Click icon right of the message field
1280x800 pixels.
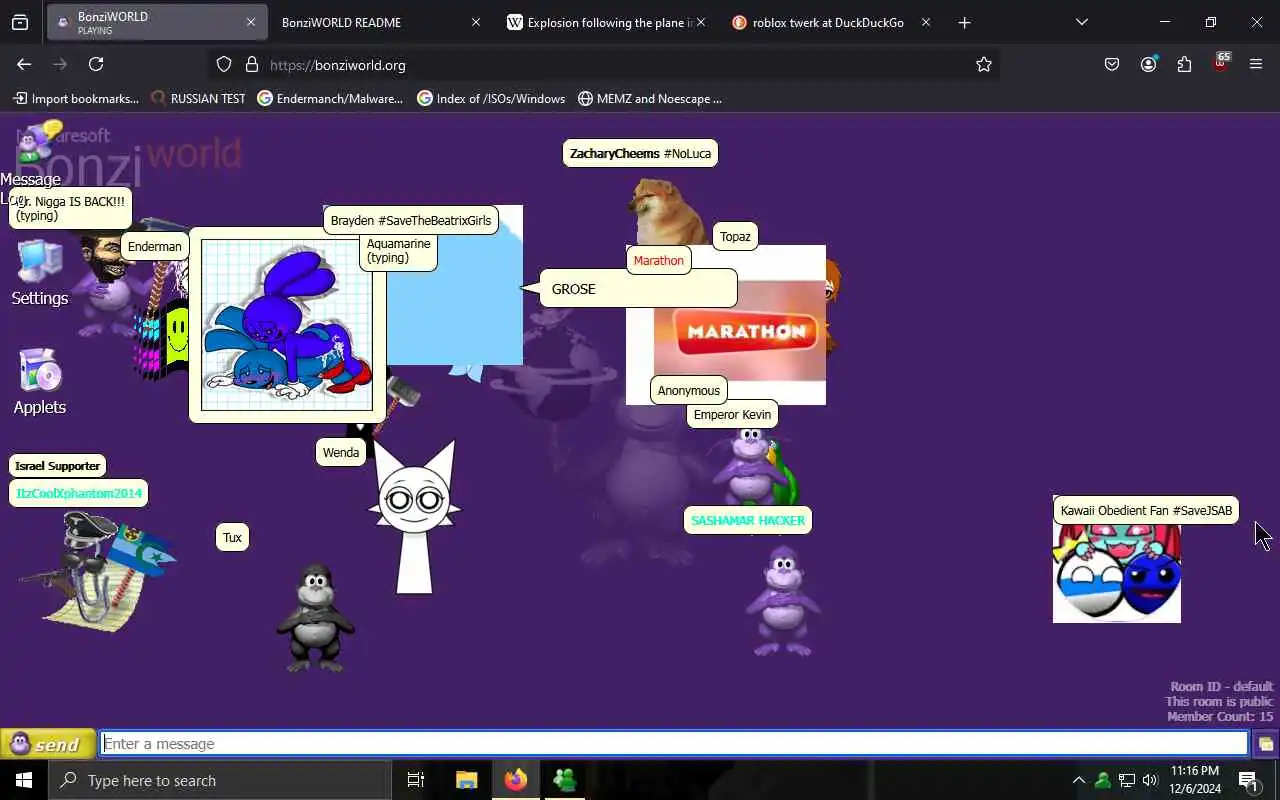[1265, 744]
